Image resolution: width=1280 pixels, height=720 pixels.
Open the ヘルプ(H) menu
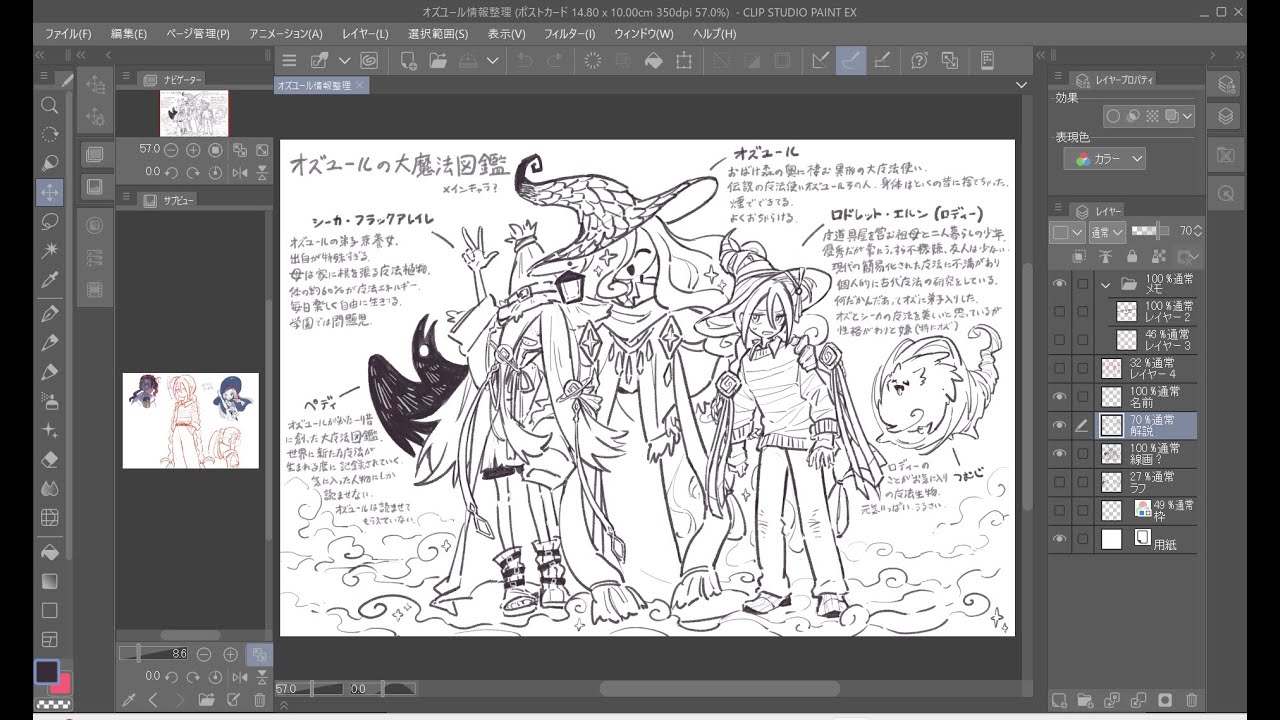click(x=715, y=33)
